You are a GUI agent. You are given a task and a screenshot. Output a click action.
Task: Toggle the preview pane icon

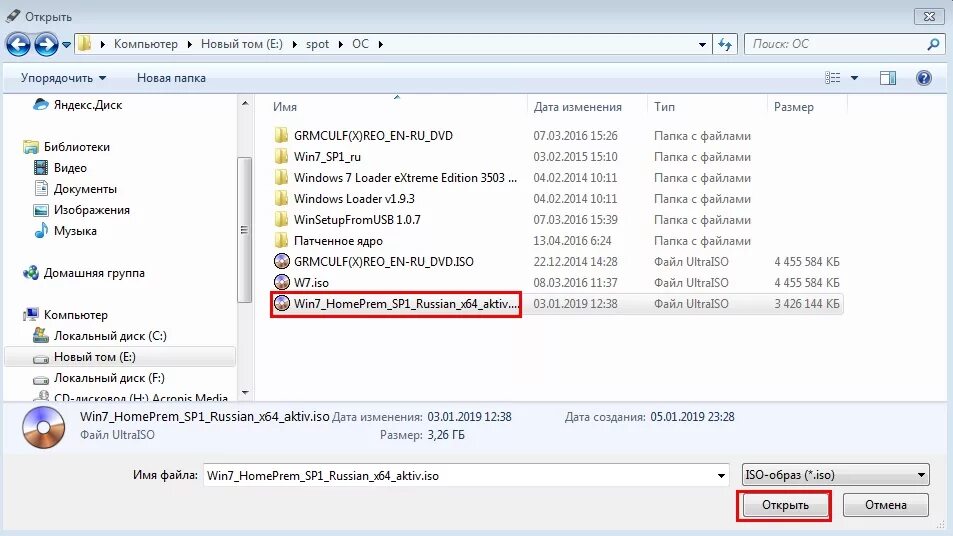point(888,78)
